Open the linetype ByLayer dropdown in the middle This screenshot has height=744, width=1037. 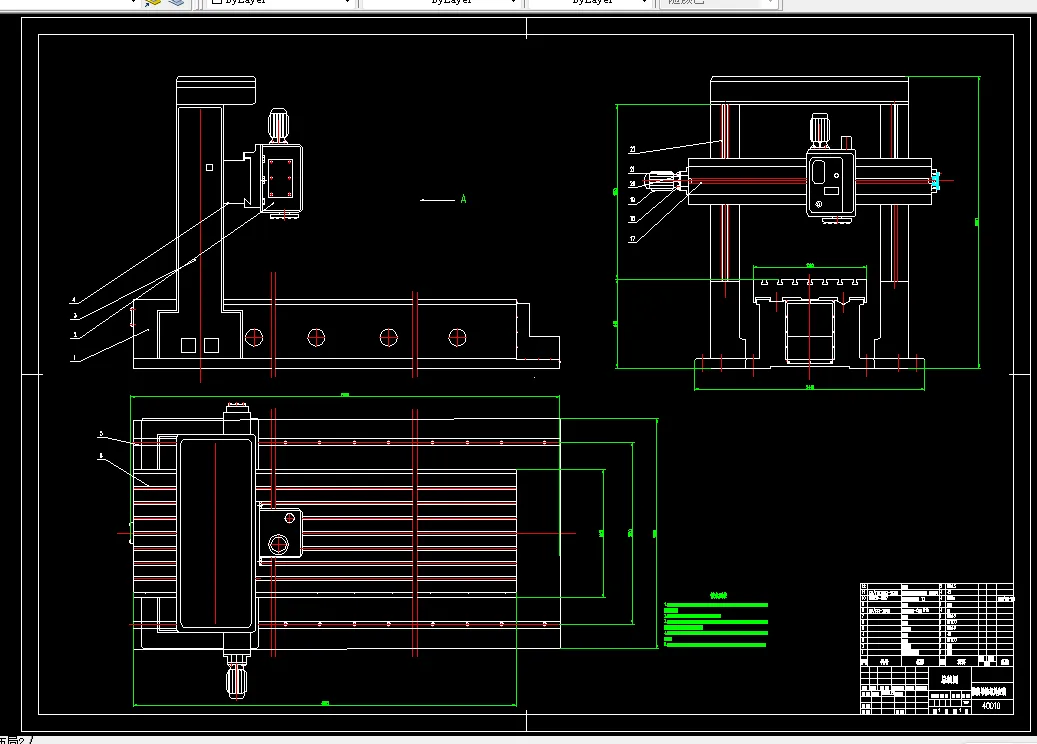pyautogui.click(x=440, y=3)
